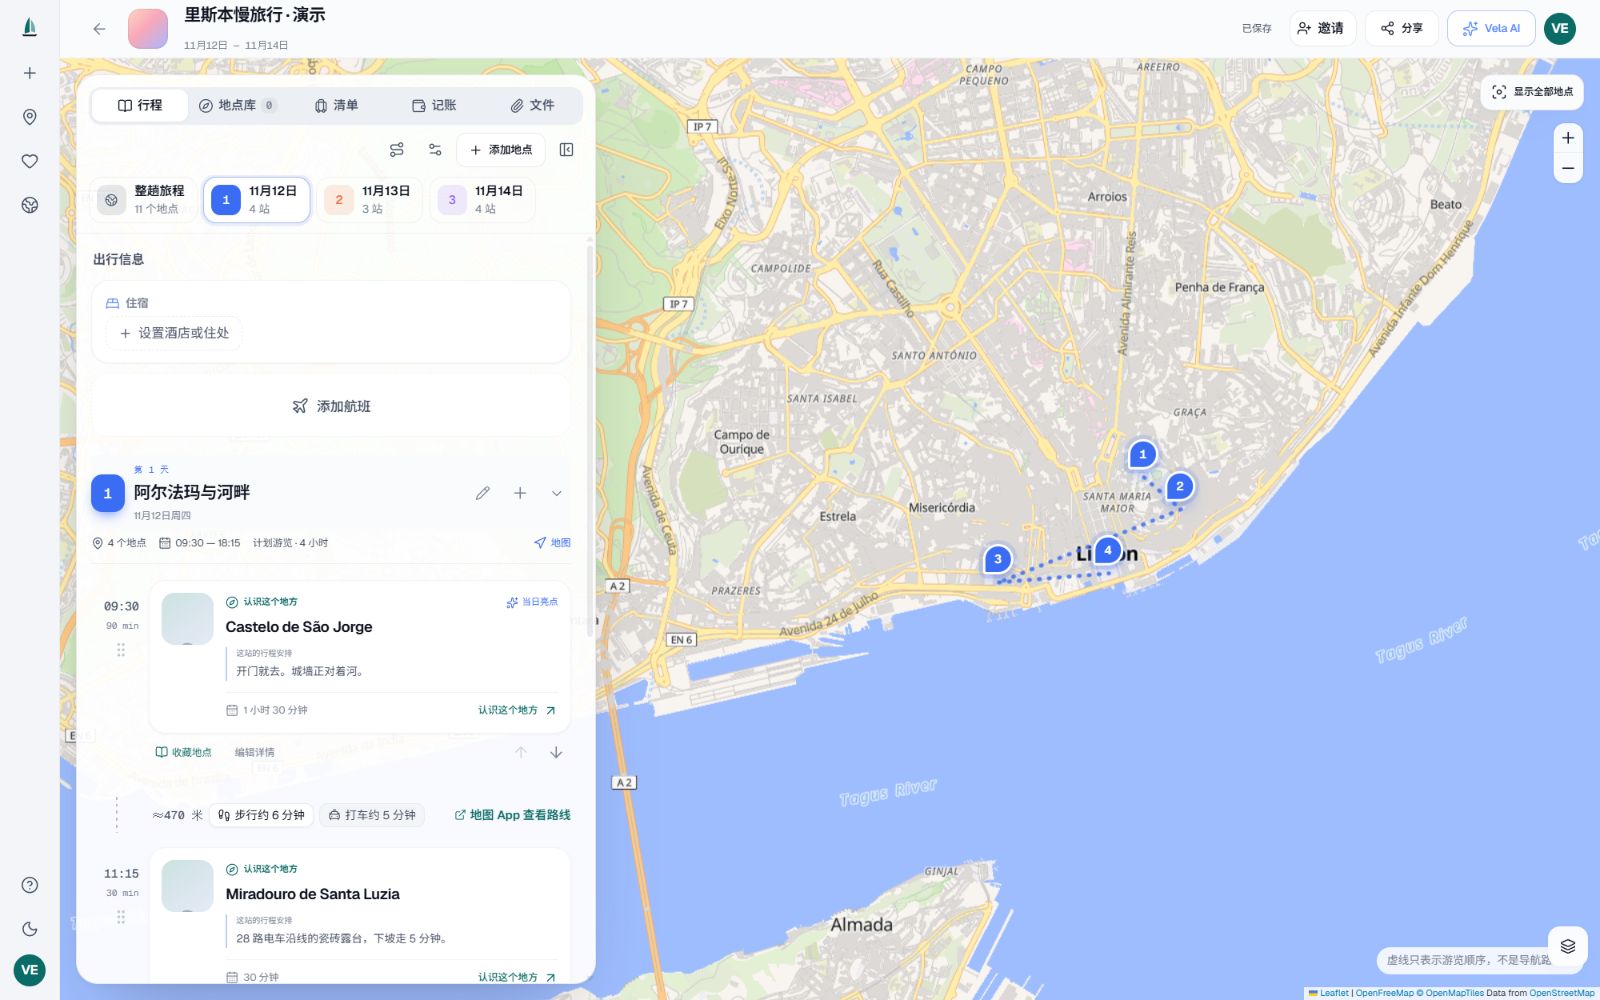
Task: Click the 添加地点 button
Action: (x=501, y=150)
